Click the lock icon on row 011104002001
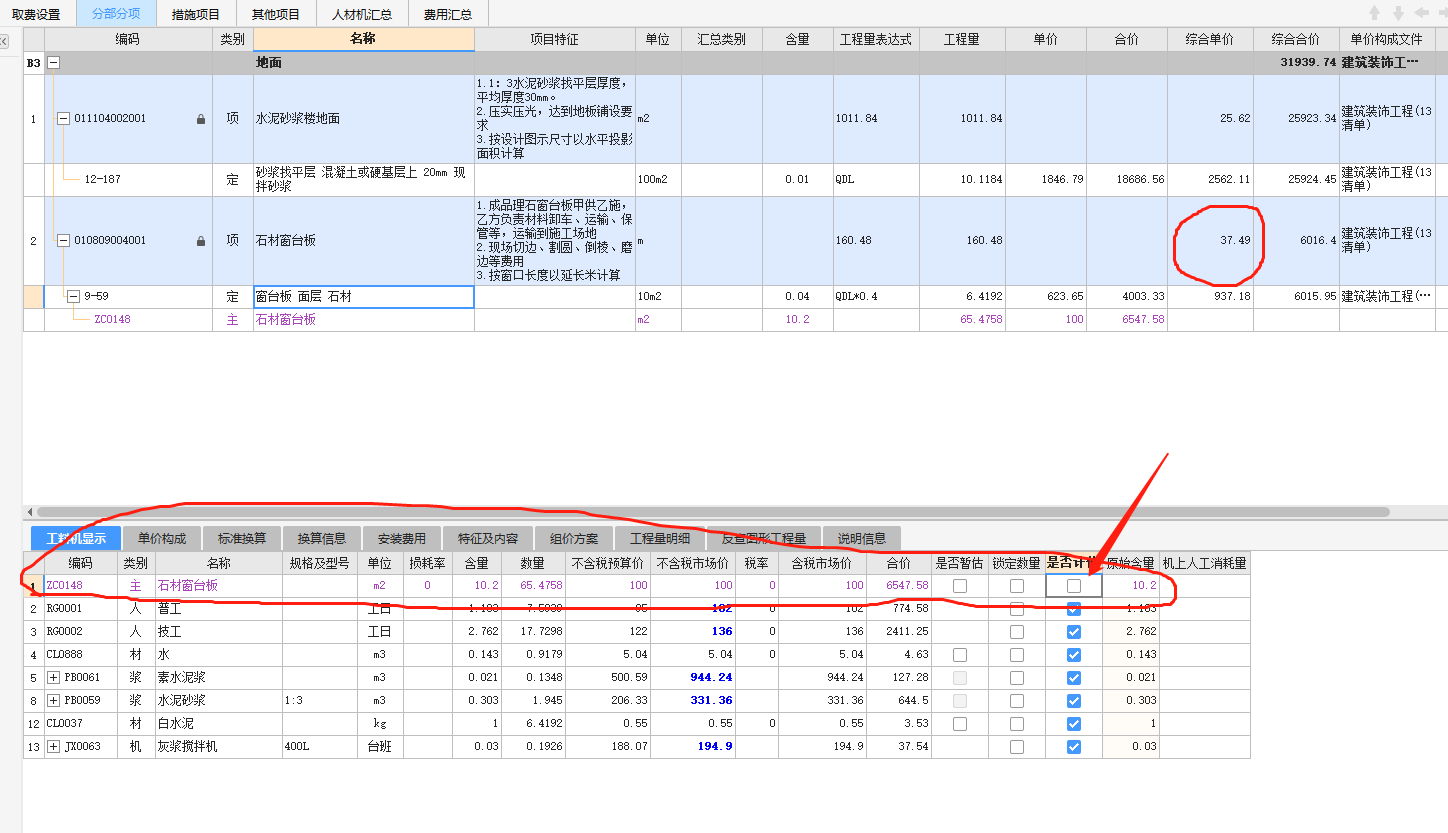Viewport: 1448px width, 833px height. pyautogui.click(x=201, y=119)
